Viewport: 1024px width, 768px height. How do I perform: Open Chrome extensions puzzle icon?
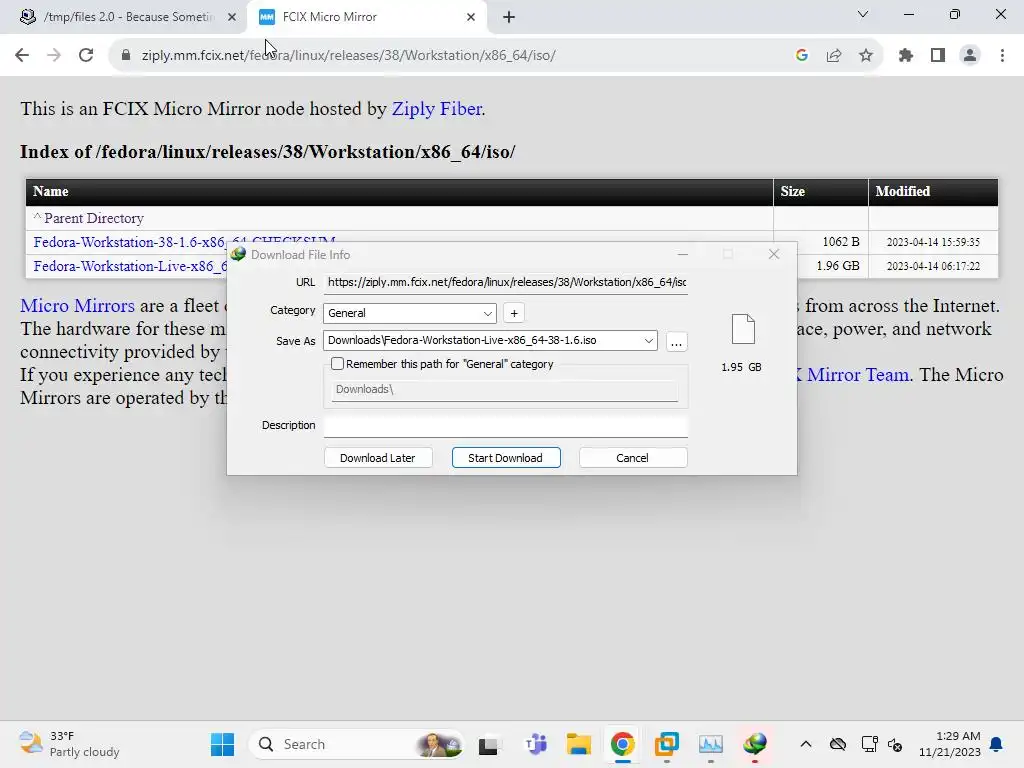point(906,56)
